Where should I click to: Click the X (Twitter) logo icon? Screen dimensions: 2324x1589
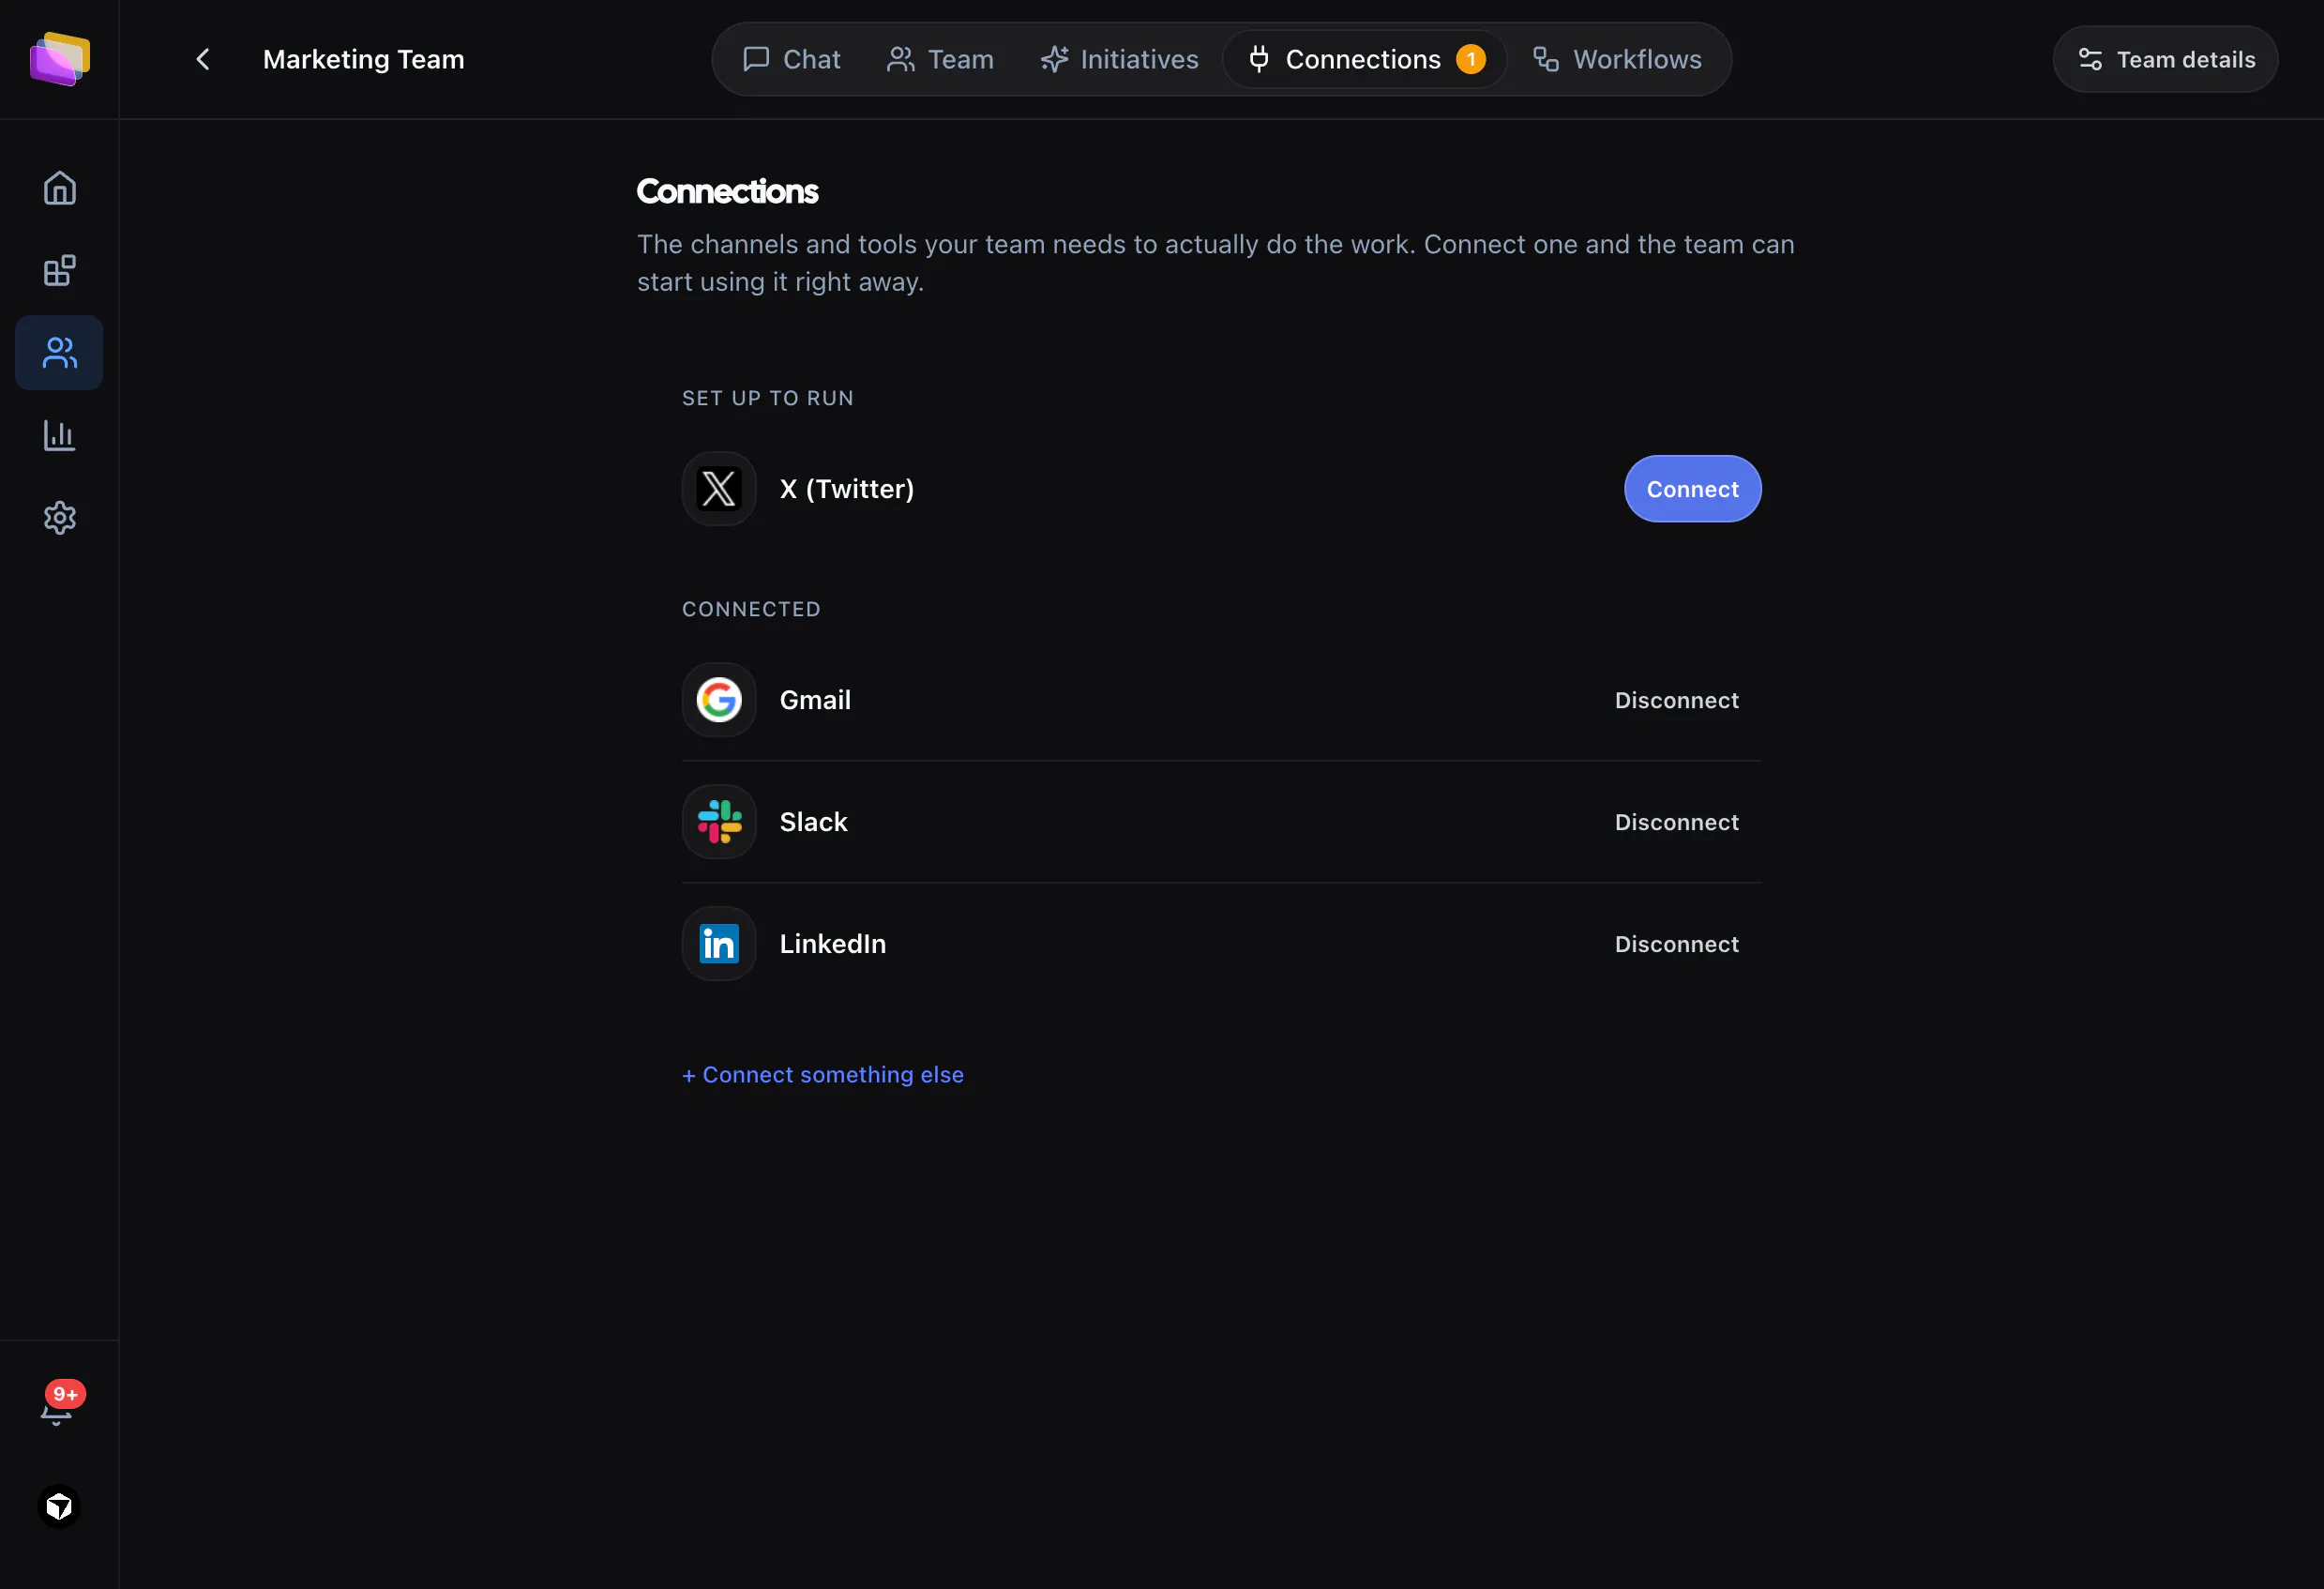point(719,489)
